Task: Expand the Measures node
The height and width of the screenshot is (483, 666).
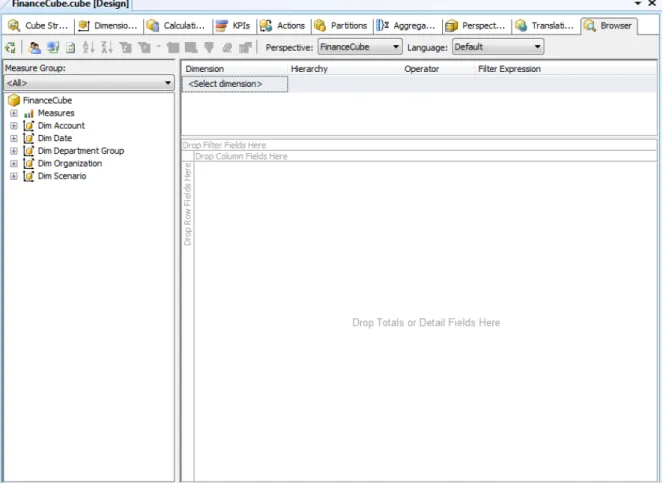Action: point(14,113)
